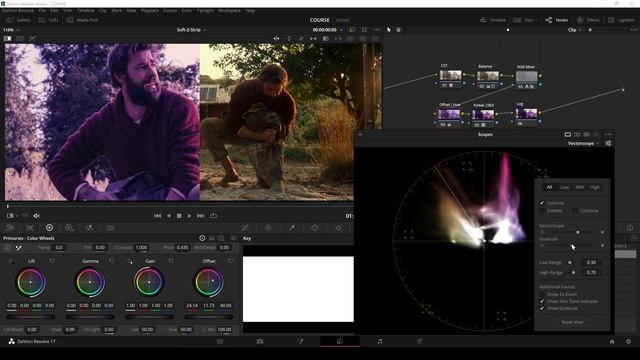Enable Show 2x Zoom checkbox
This screenshot has height=360, width=640.
tap(542, 294)
